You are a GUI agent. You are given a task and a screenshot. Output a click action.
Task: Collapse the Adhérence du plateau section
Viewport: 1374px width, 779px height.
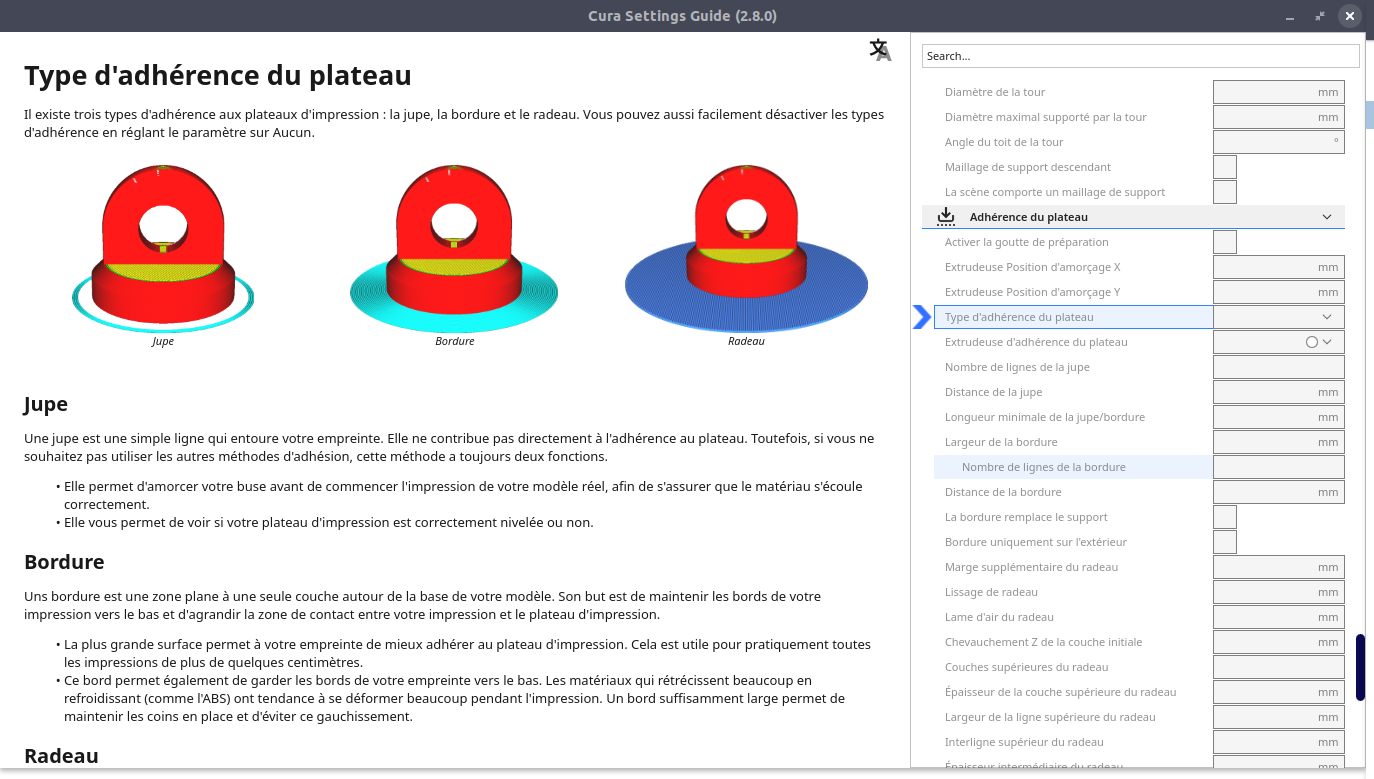coord(1327,217)
